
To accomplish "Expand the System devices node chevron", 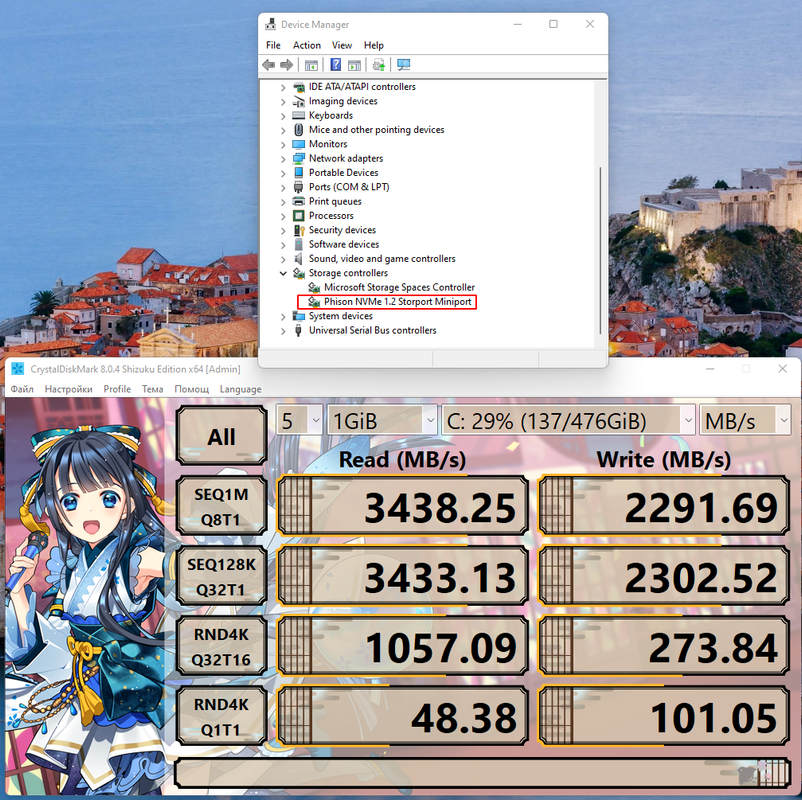I will 283,316.
